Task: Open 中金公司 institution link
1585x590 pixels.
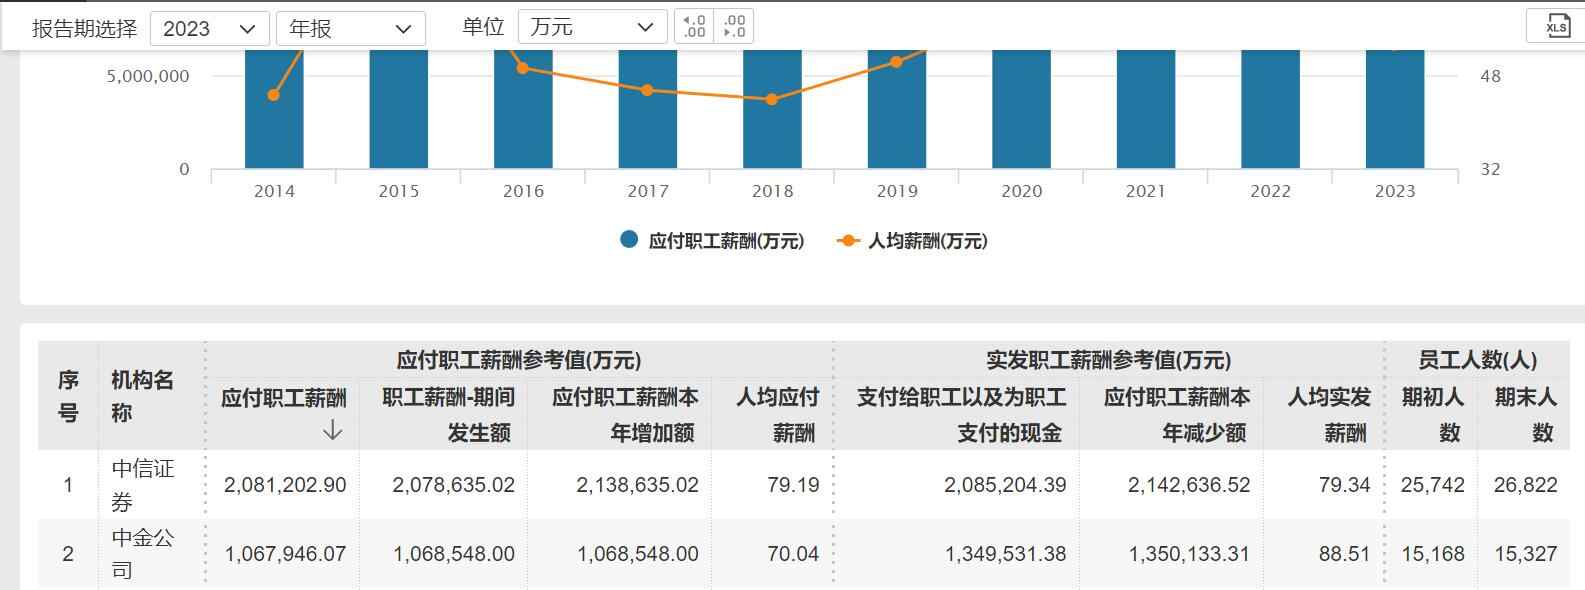Action: (142, 553)
